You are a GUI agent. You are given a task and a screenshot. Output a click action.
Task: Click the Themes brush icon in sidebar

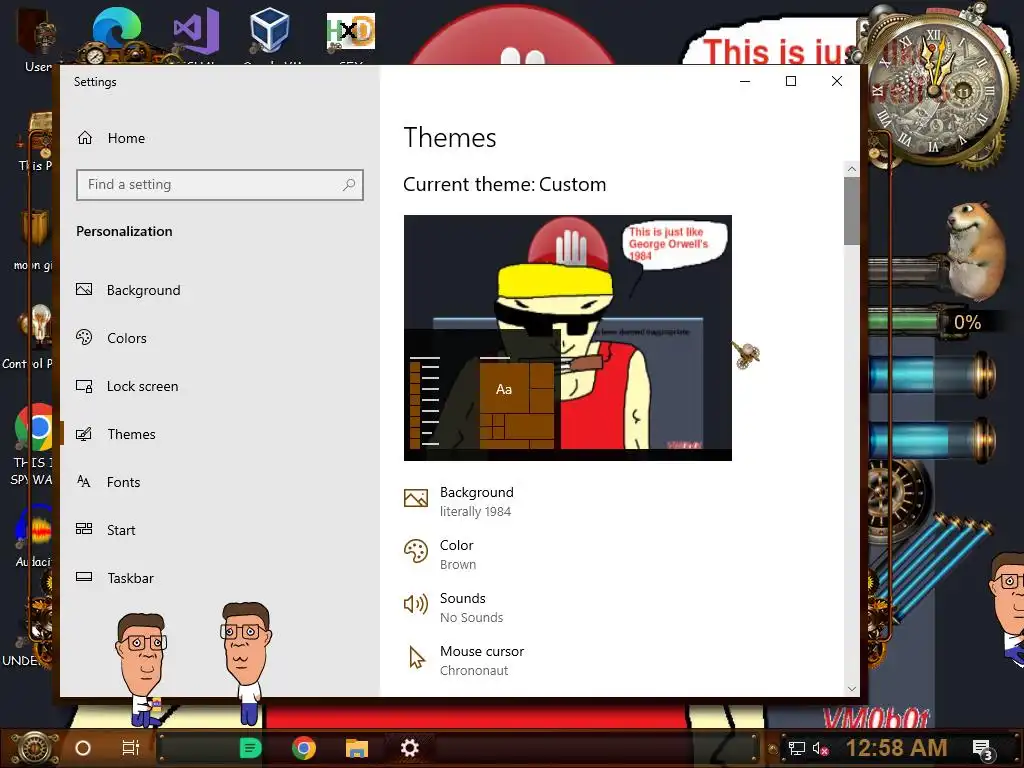[x=84, y=434]
